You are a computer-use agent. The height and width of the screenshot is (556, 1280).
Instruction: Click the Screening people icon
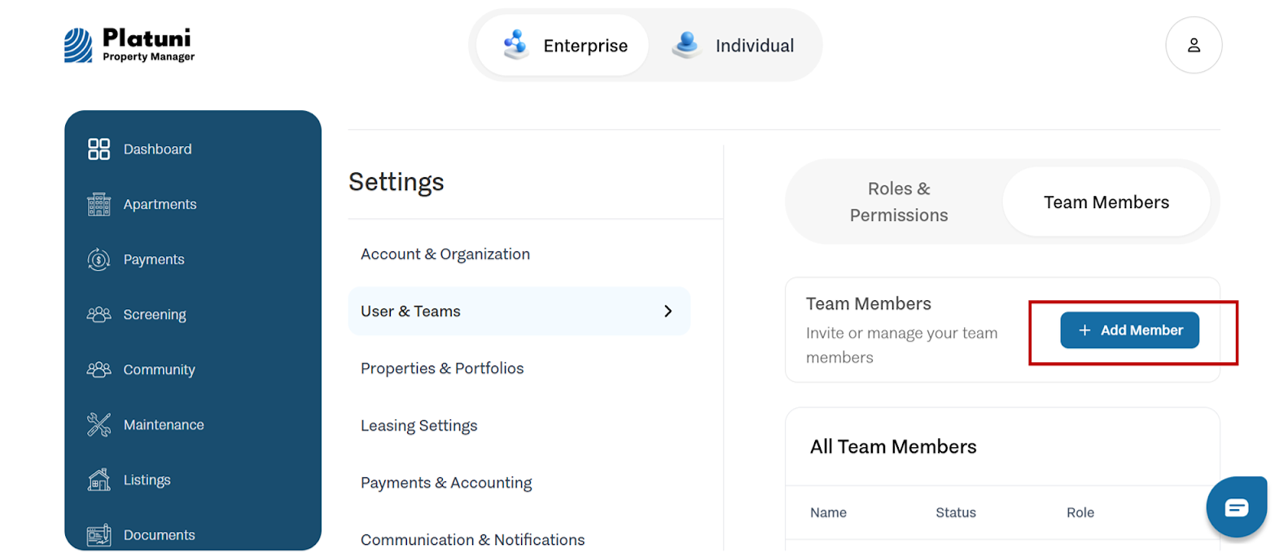pyautogui.click(x=99, y=314)
